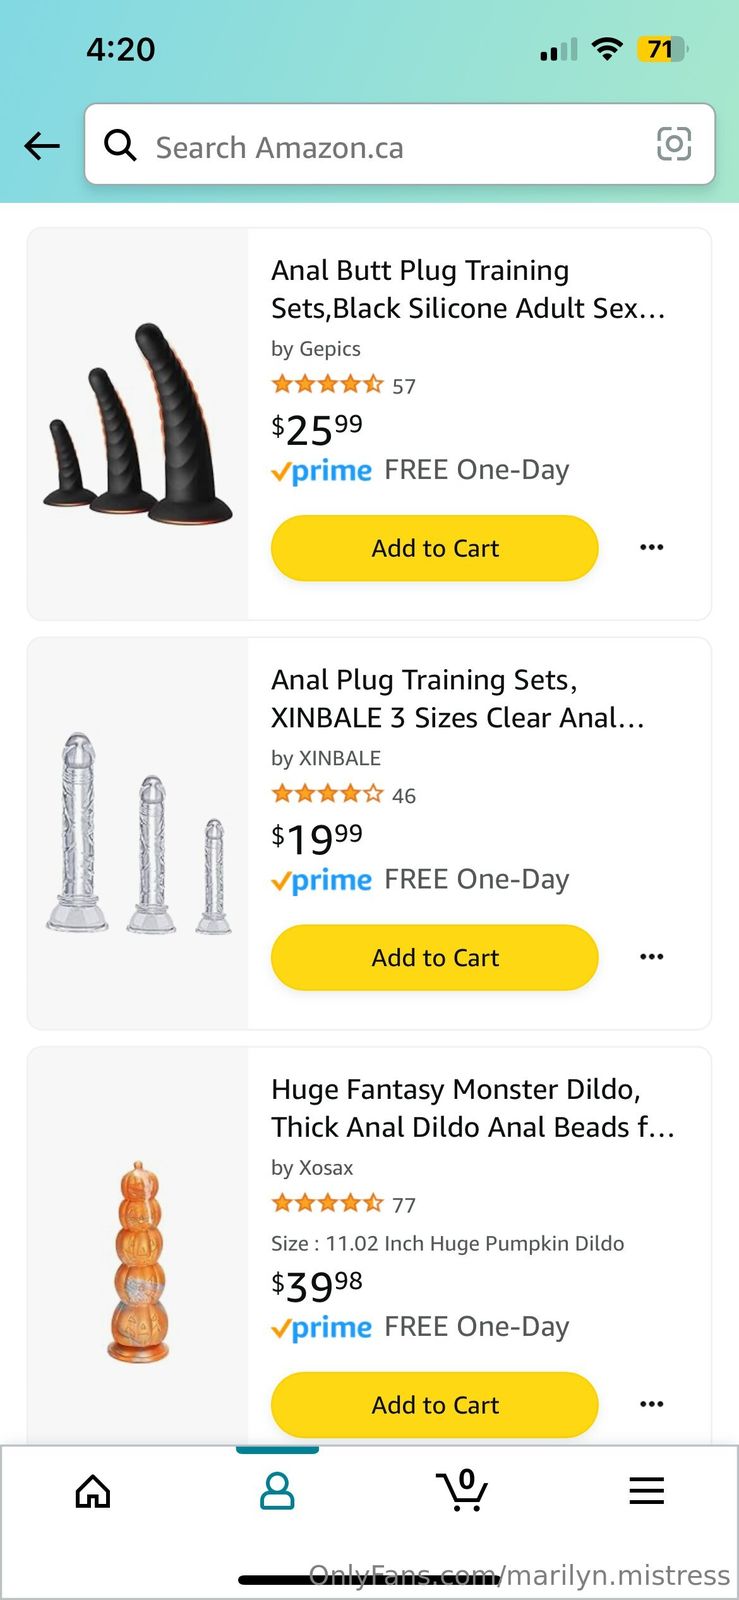Tap the back arrow icon

42,146
